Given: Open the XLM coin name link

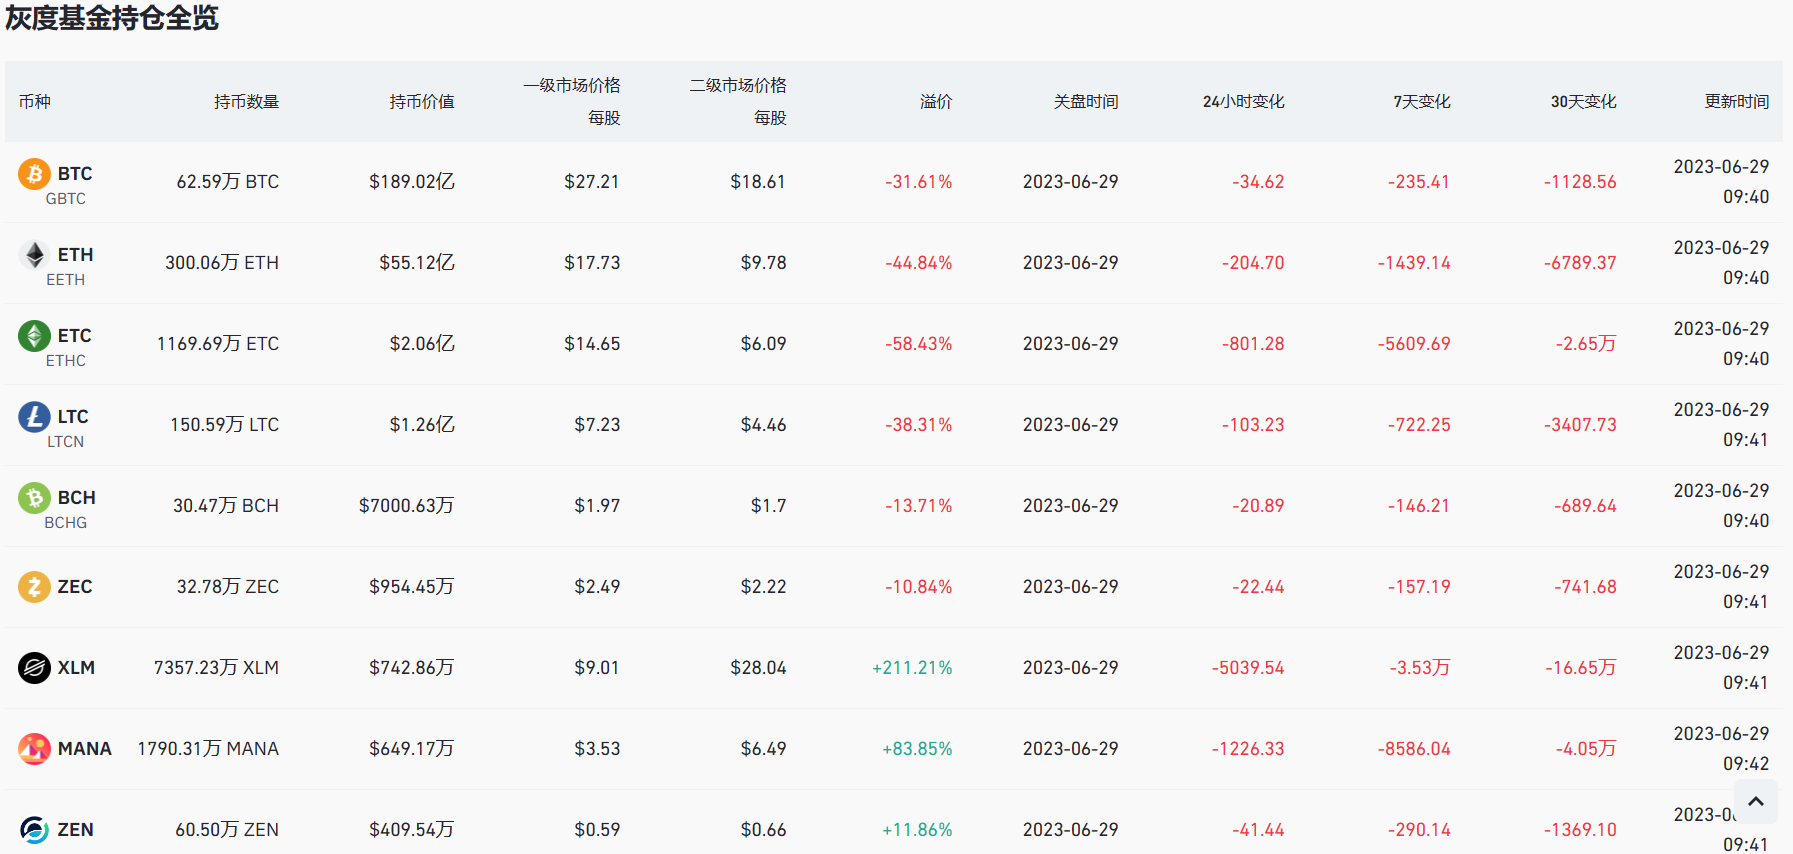Looking at the screenshot, I should click(76, 668).
